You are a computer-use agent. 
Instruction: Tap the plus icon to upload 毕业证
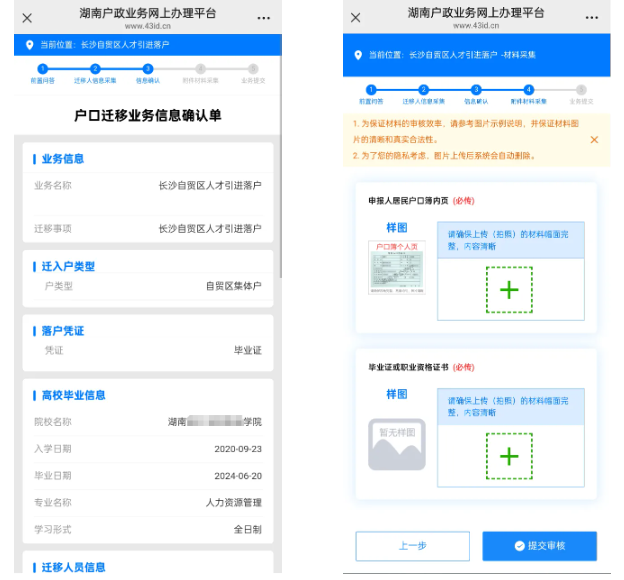pyautogui.click(x=509, y=456)
